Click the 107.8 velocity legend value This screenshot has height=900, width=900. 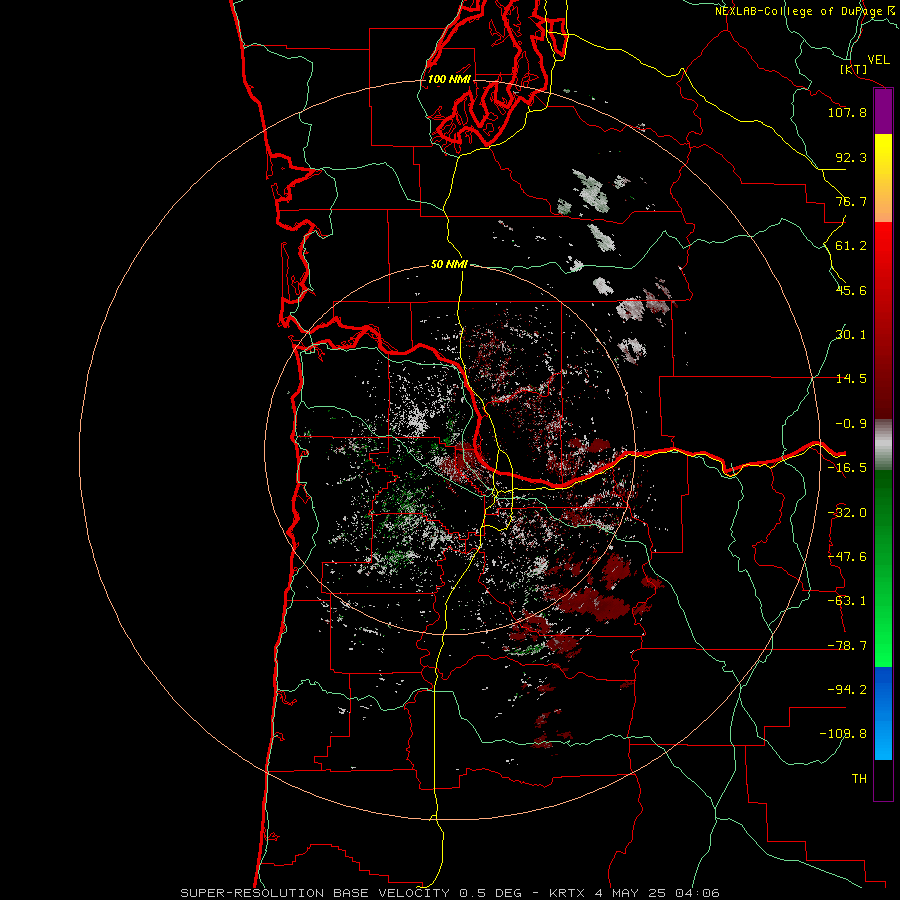pyautogui.click(x=847, y=112)
